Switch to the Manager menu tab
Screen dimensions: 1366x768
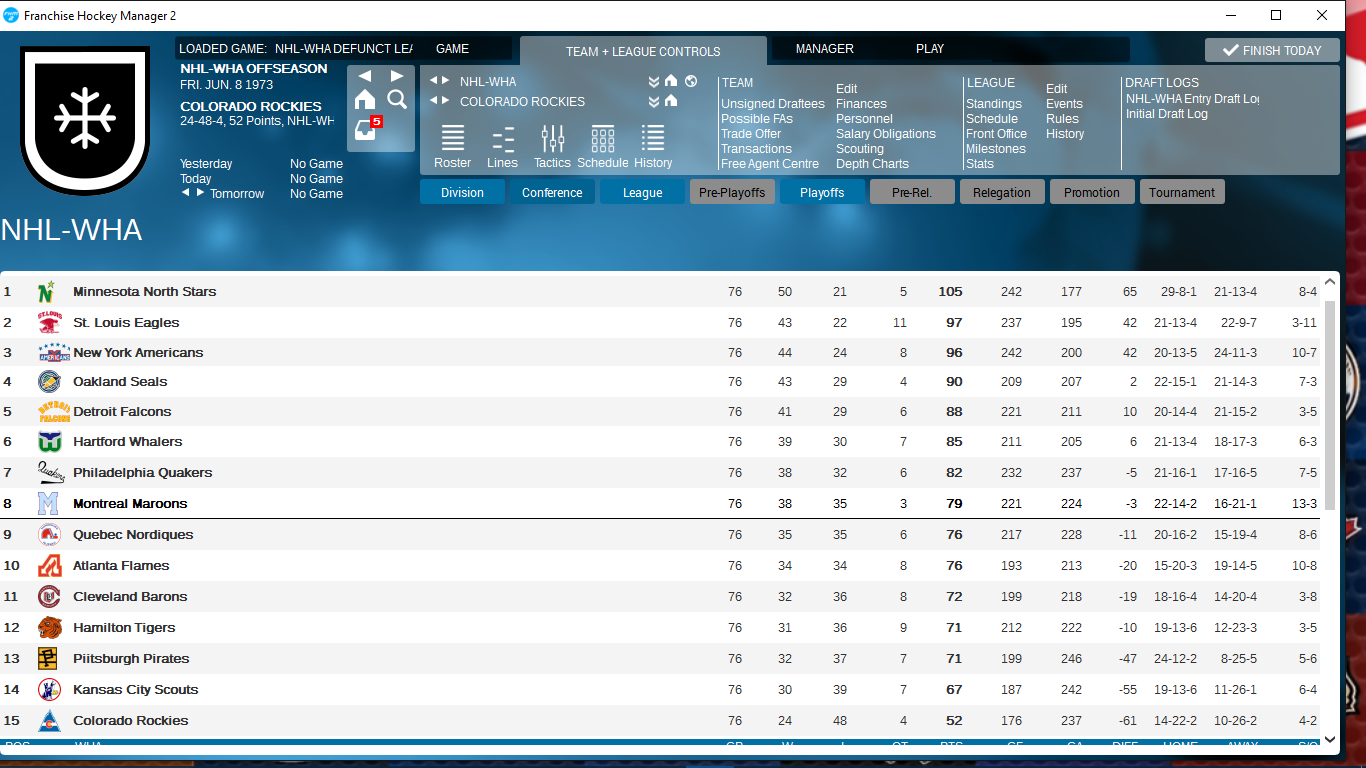824,49
